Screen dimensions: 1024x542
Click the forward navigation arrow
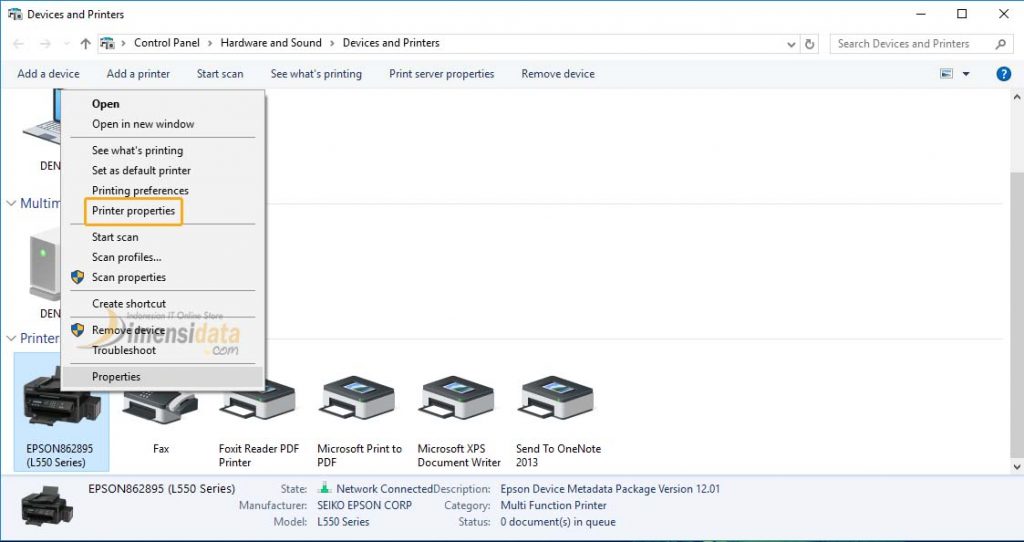click(x=45, y=44)
